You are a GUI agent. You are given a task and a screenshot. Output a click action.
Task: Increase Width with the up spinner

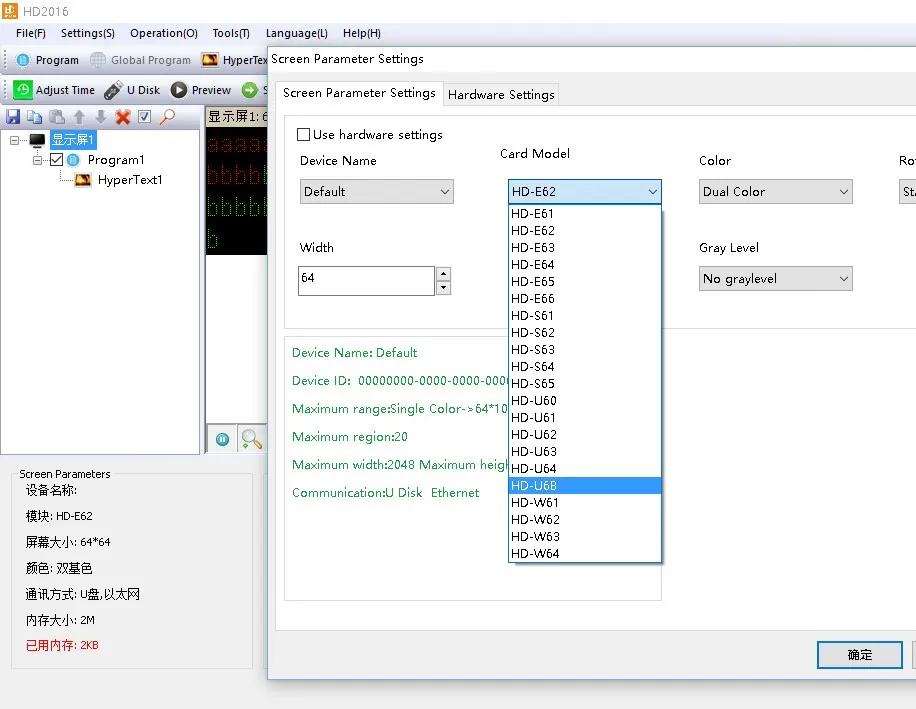pyautogui.click(x=444, y=274)
